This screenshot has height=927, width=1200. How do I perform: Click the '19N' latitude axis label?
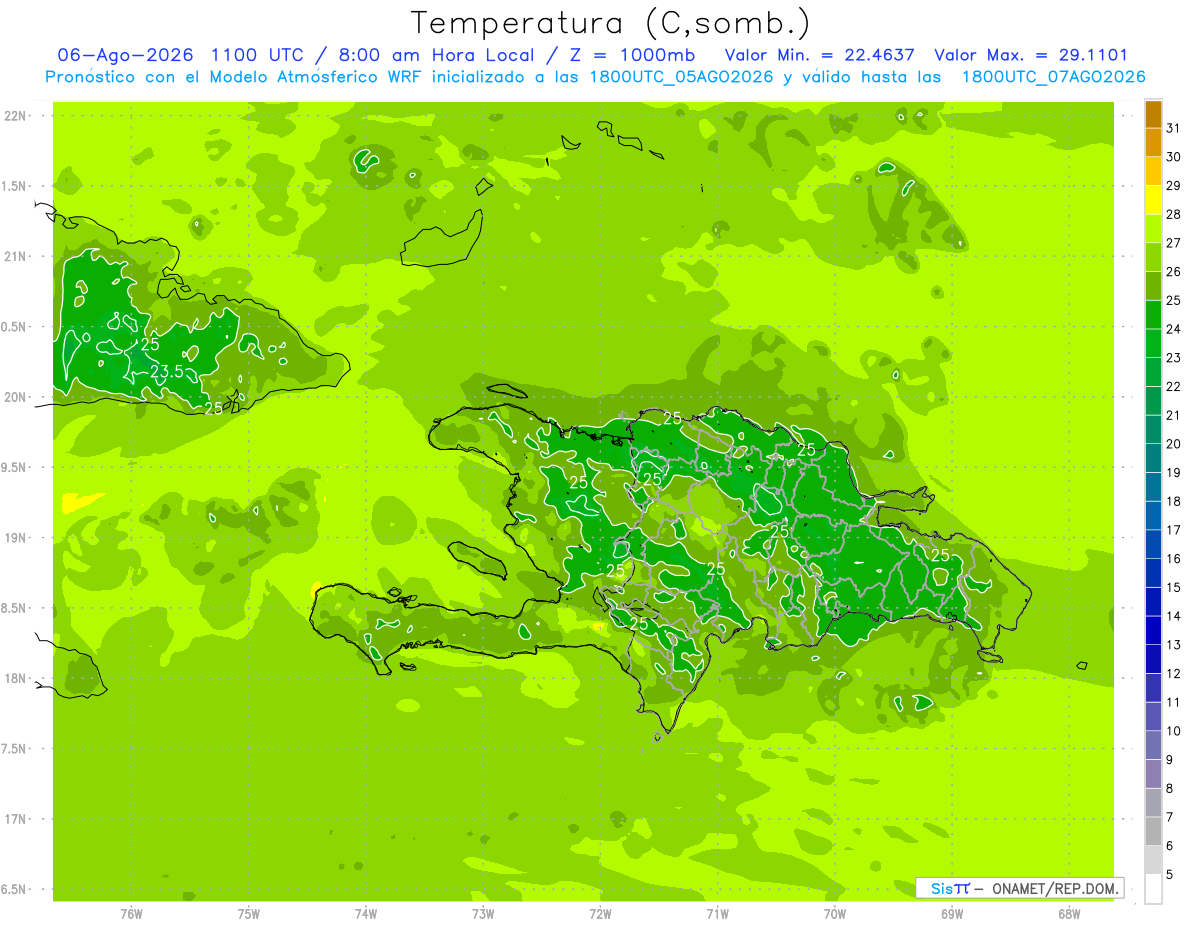pyautogui.click(x=16, y=538)
